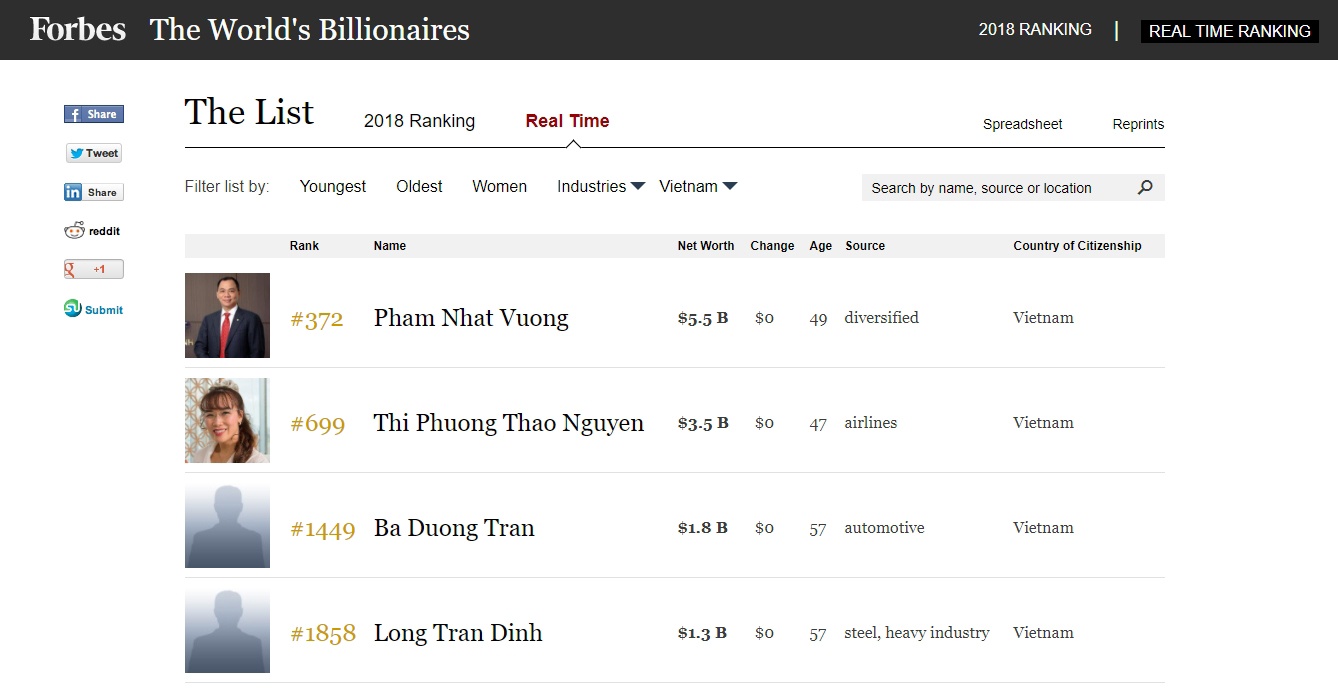
Task: Submit the page to StumbleUpon
Action: [x=93, y=308]
